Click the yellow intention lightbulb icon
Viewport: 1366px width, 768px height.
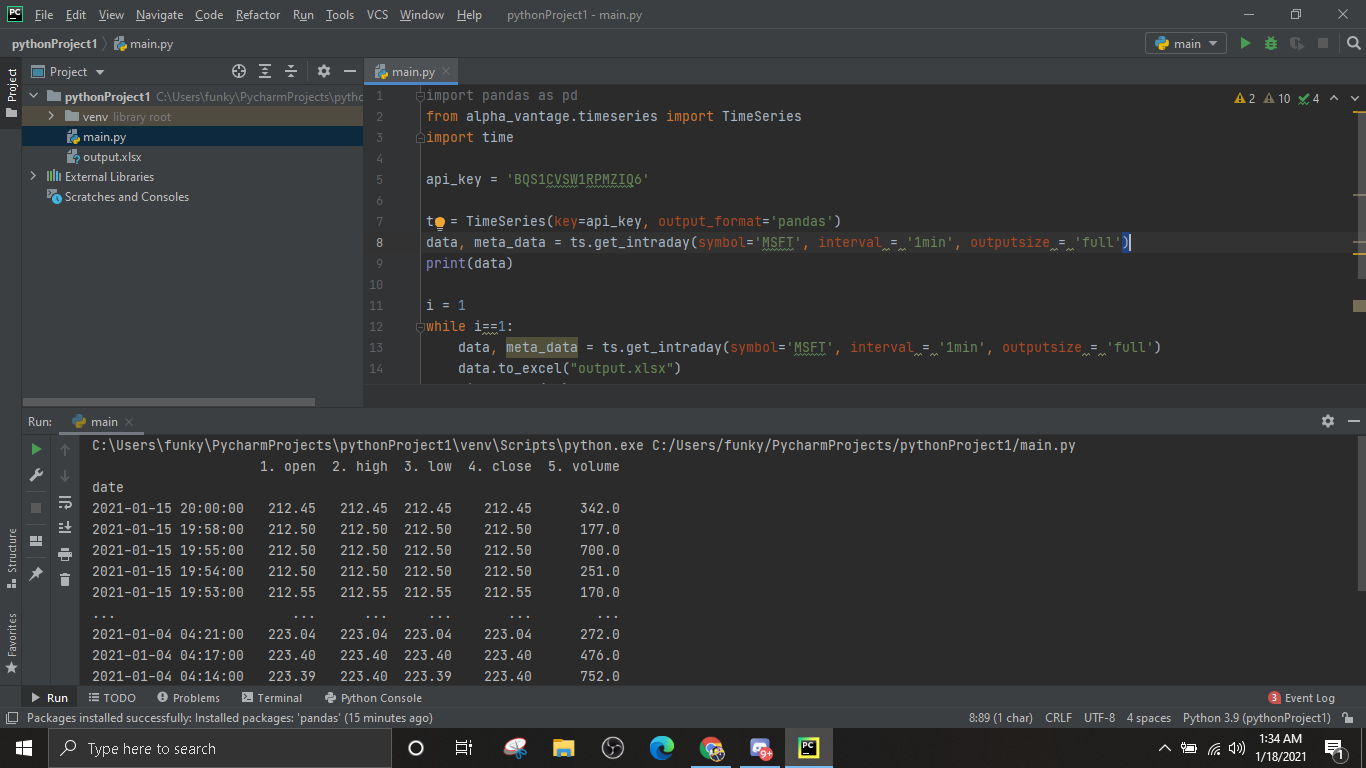point(439,222)
